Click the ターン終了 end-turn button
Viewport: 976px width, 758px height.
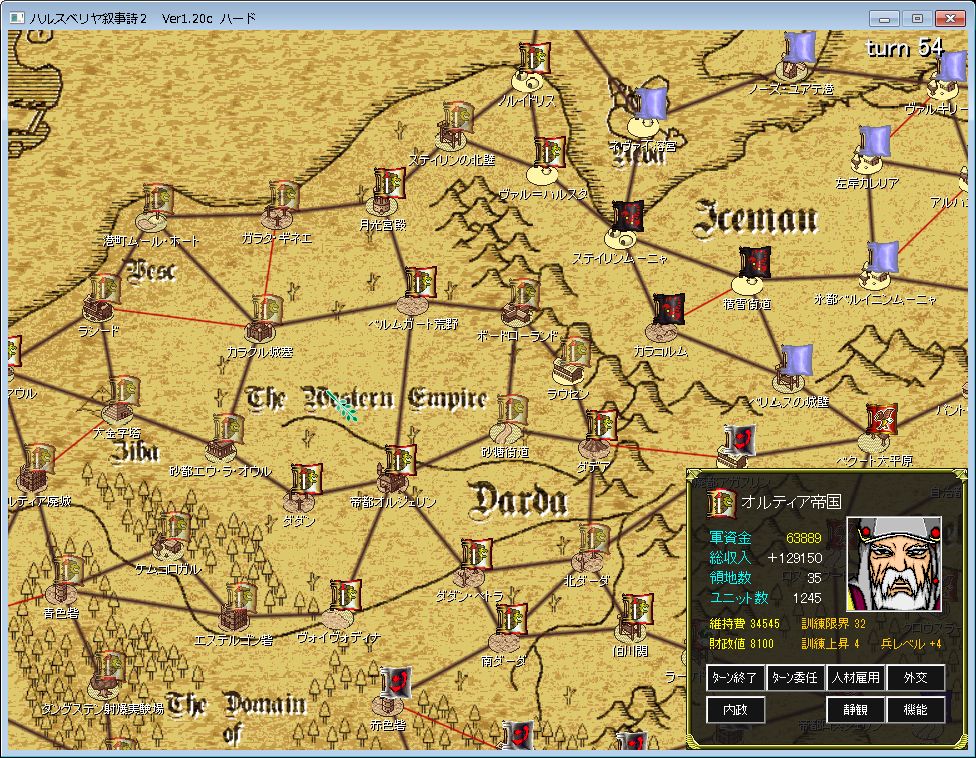pyautogui.click(x=735, y=678)
